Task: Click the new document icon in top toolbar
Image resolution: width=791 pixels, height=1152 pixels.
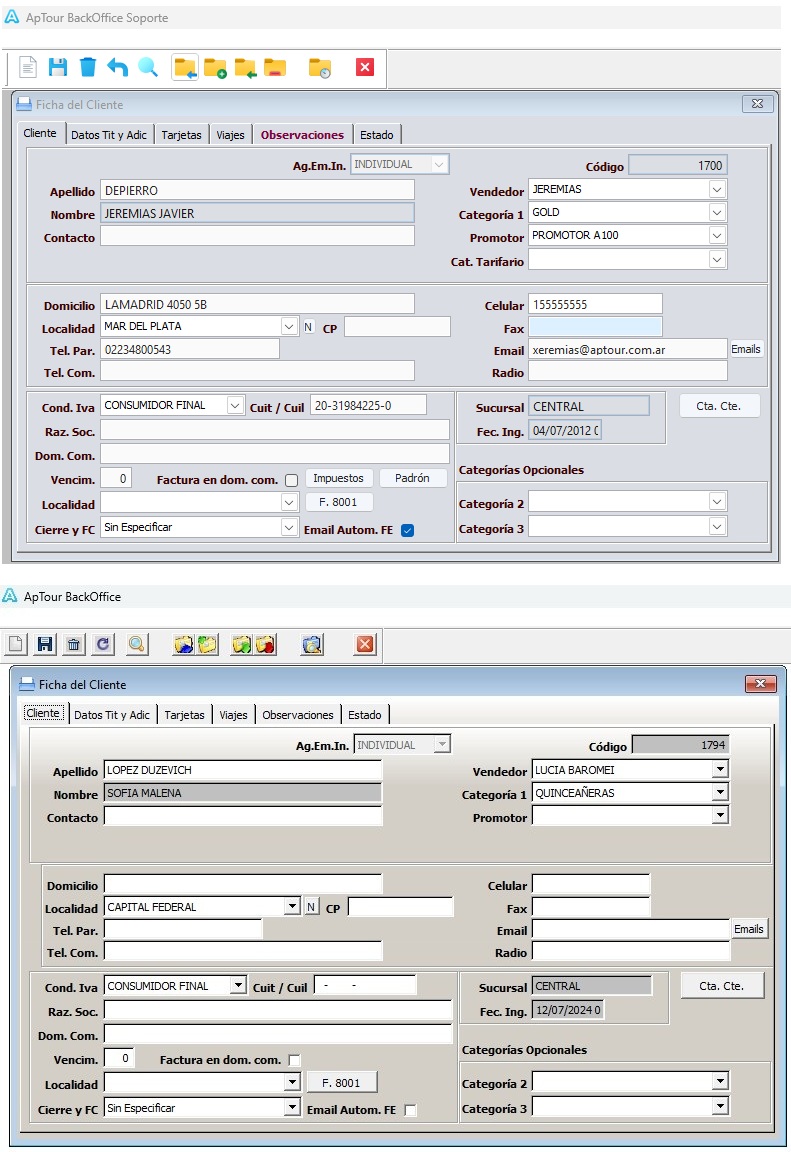Action: (28, 68)
